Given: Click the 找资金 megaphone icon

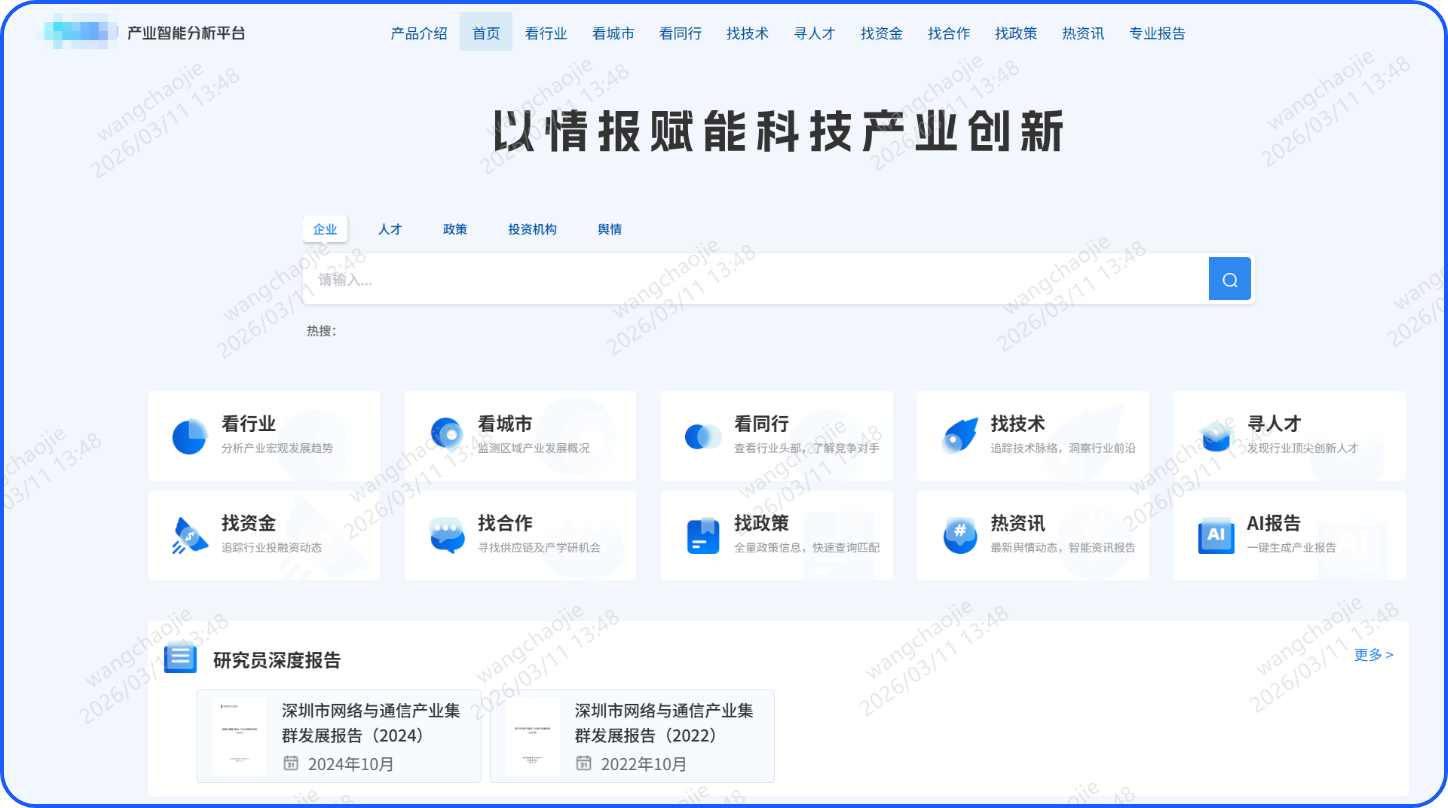Looking at the screenshot, I should click(x=189, y=535).
